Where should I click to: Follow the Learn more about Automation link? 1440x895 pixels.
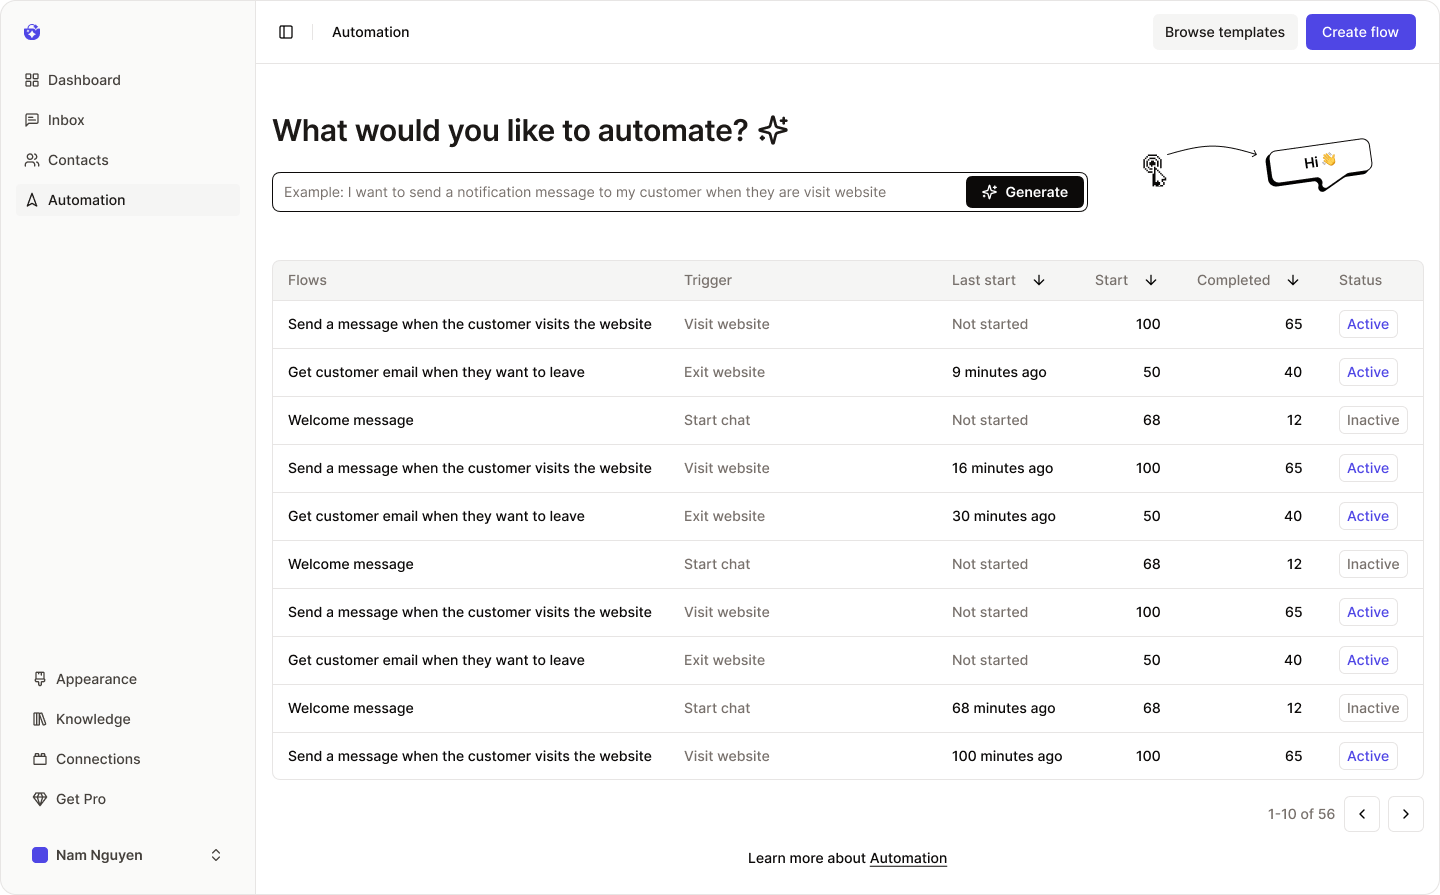[908, 858]
